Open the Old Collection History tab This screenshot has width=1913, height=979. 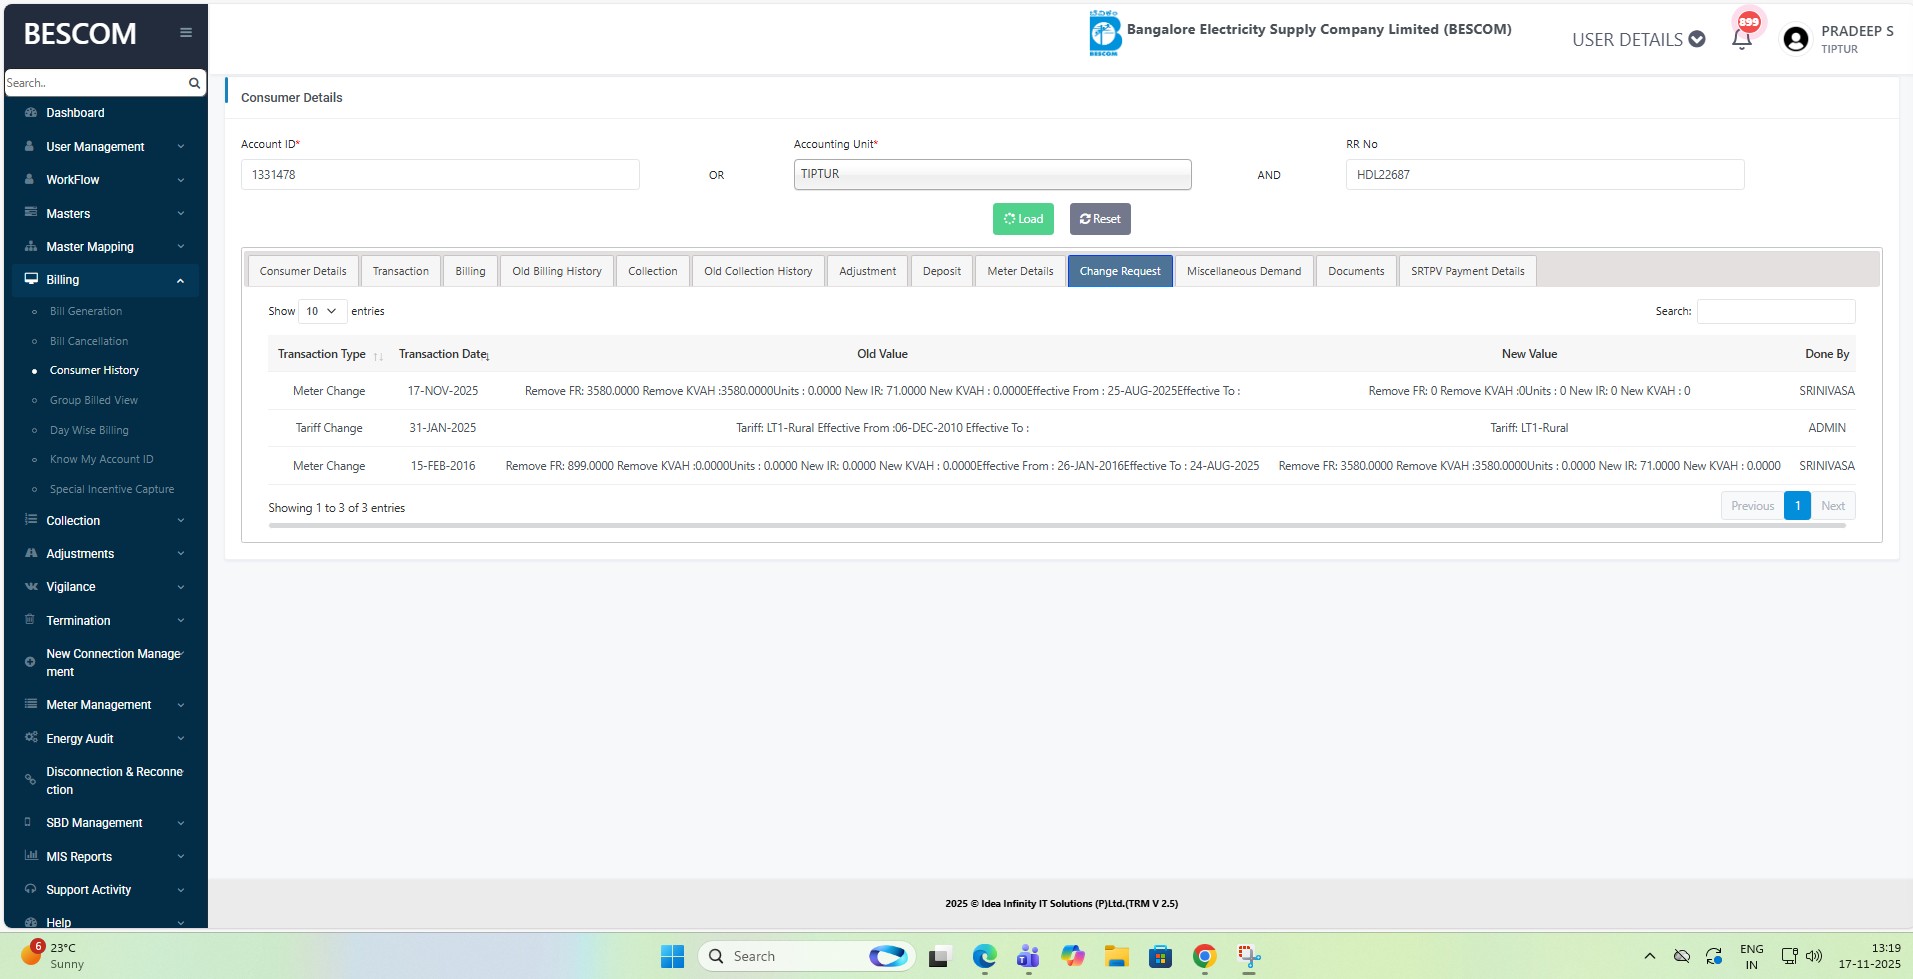[757, 271]
